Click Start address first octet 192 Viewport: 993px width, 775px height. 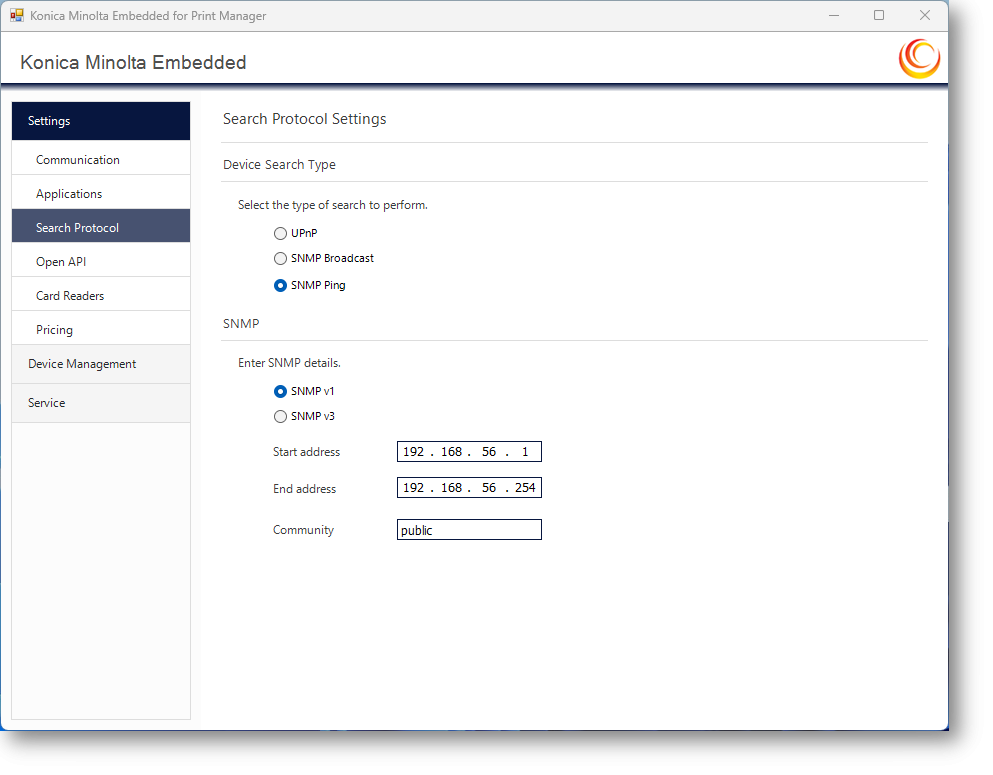tap(414, 451)
